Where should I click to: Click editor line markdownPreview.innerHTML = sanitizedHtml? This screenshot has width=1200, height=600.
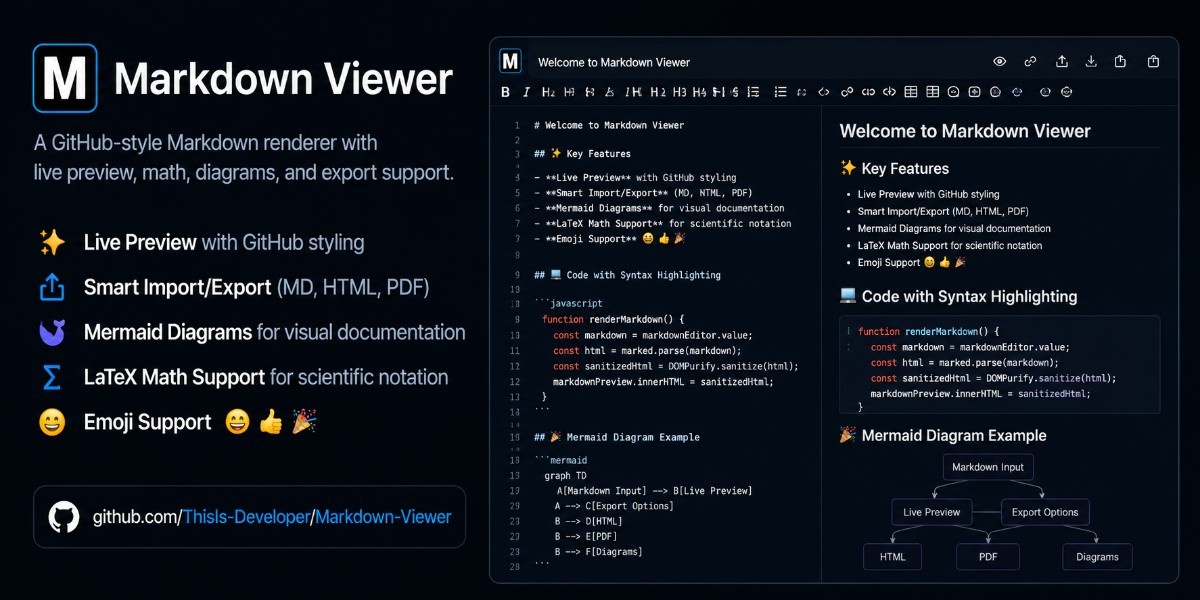[x=663, y=381]
